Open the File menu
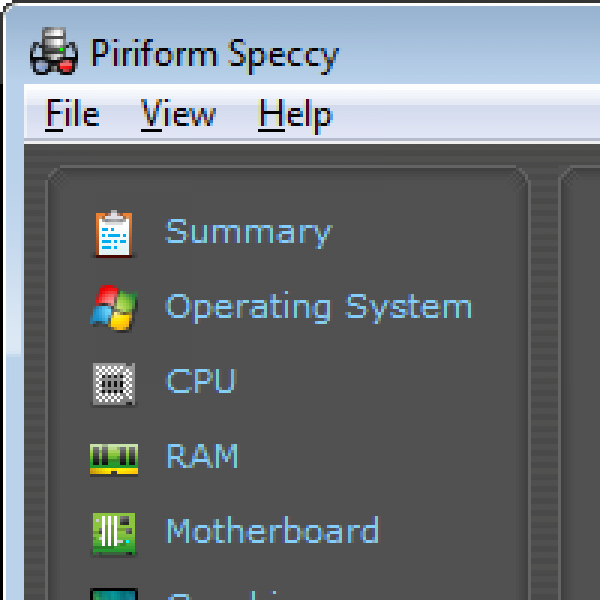Image resolution: width=600 pixels, height=600 pixels. click(73, 115)
